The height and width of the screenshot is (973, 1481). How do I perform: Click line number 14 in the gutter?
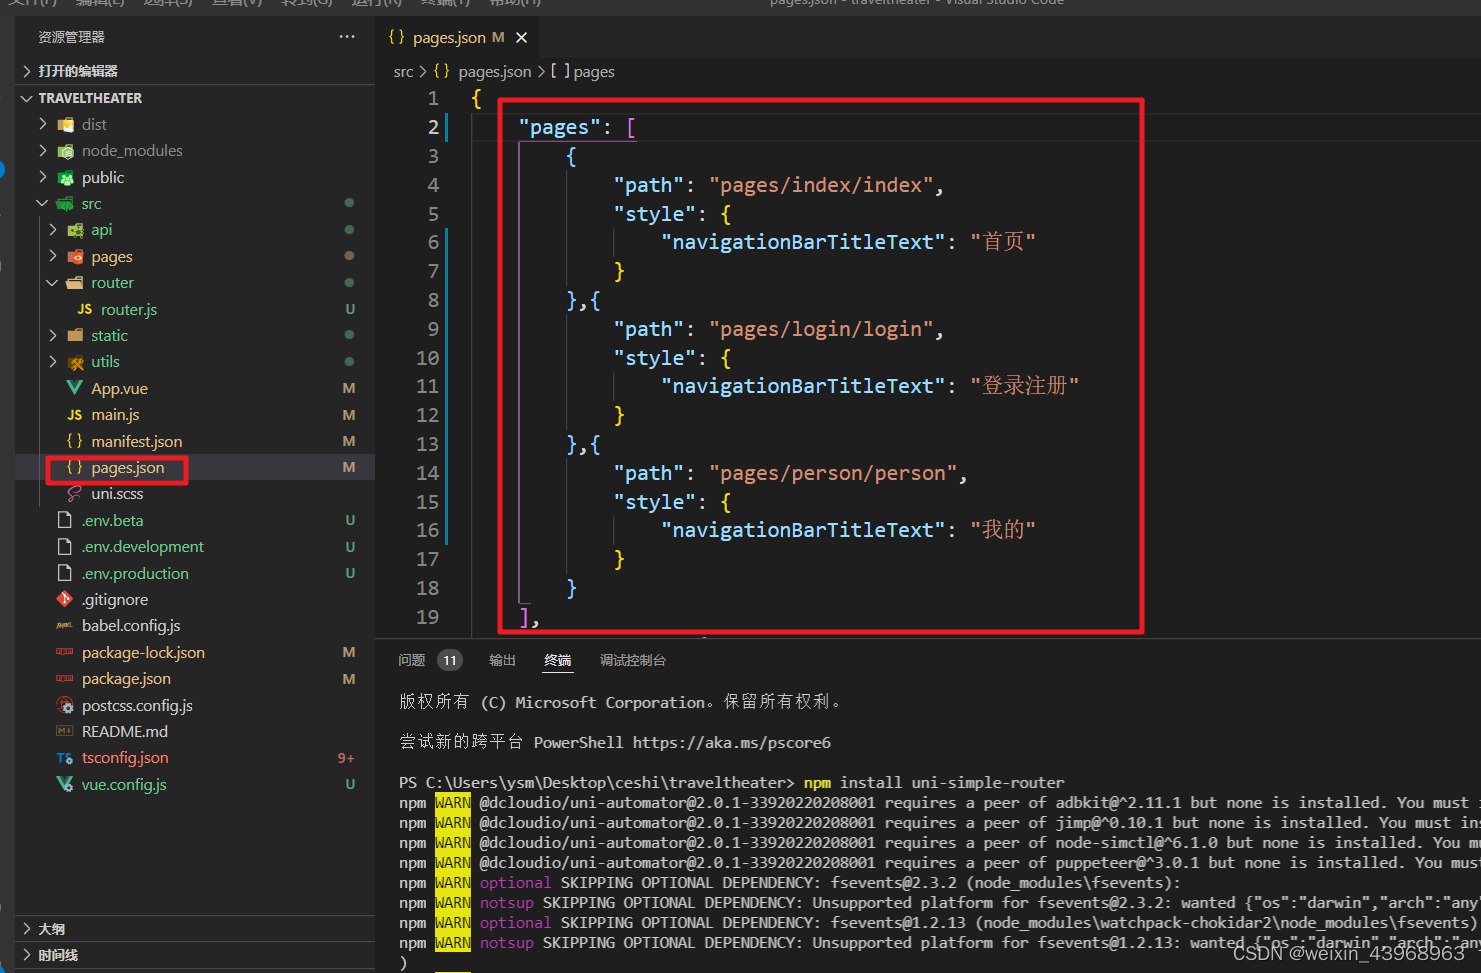tap(427, 473)
